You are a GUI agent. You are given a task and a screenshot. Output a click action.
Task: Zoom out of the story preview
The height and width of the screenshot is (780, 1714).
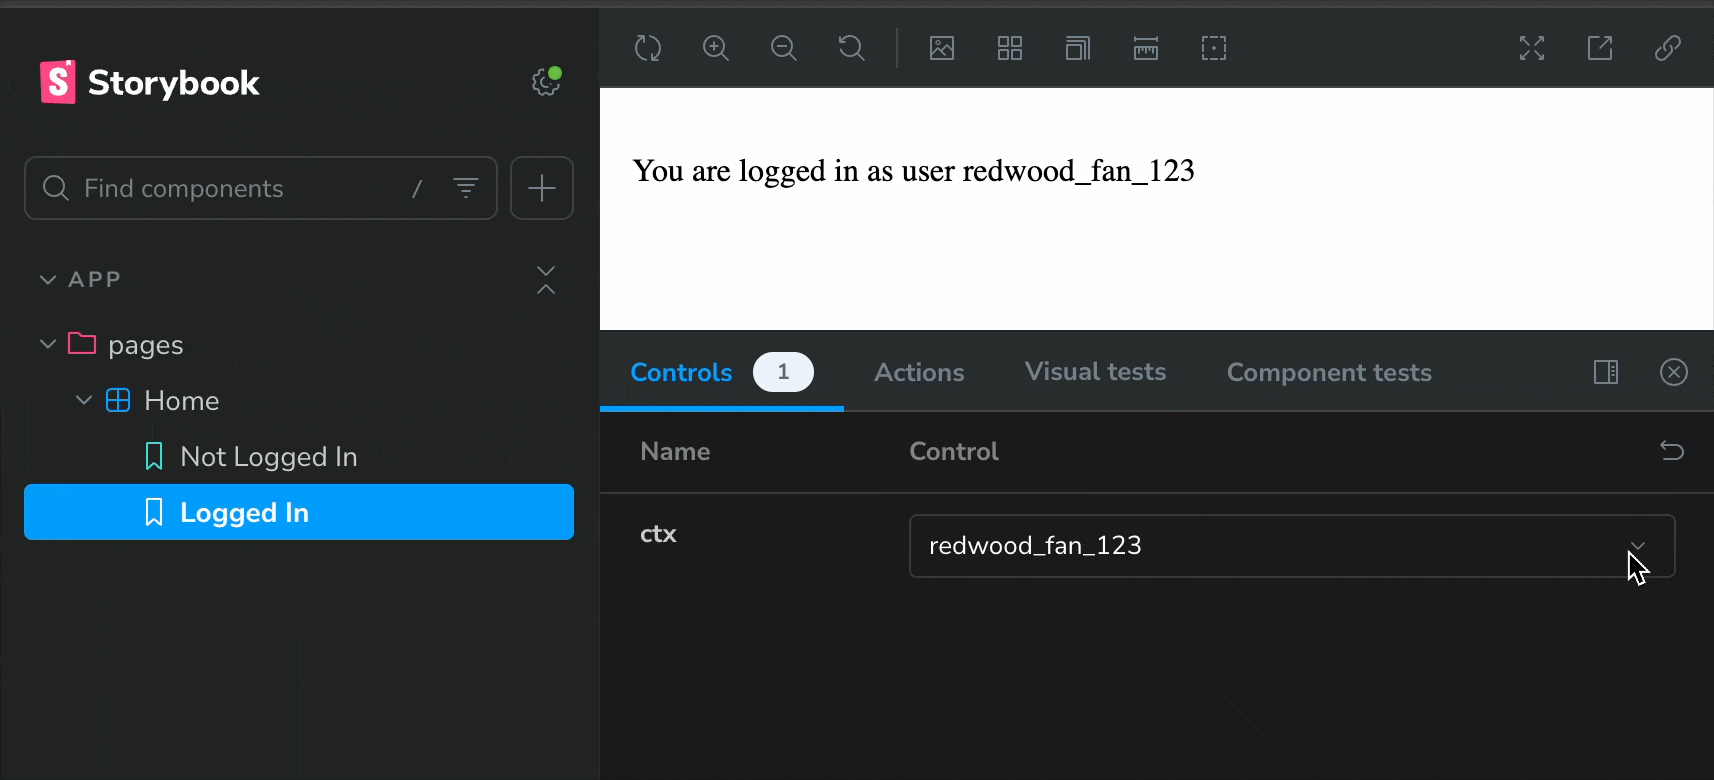(784, 48)
